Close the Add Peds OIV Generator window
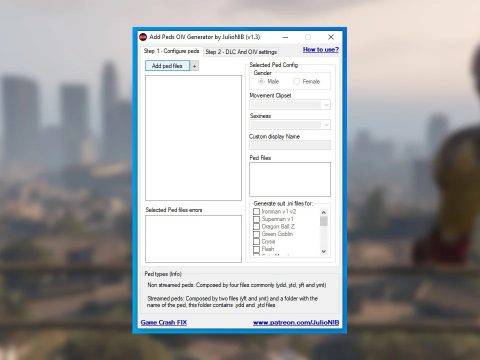The height and width of the screenshot is (360, 480). coord(331,37)
